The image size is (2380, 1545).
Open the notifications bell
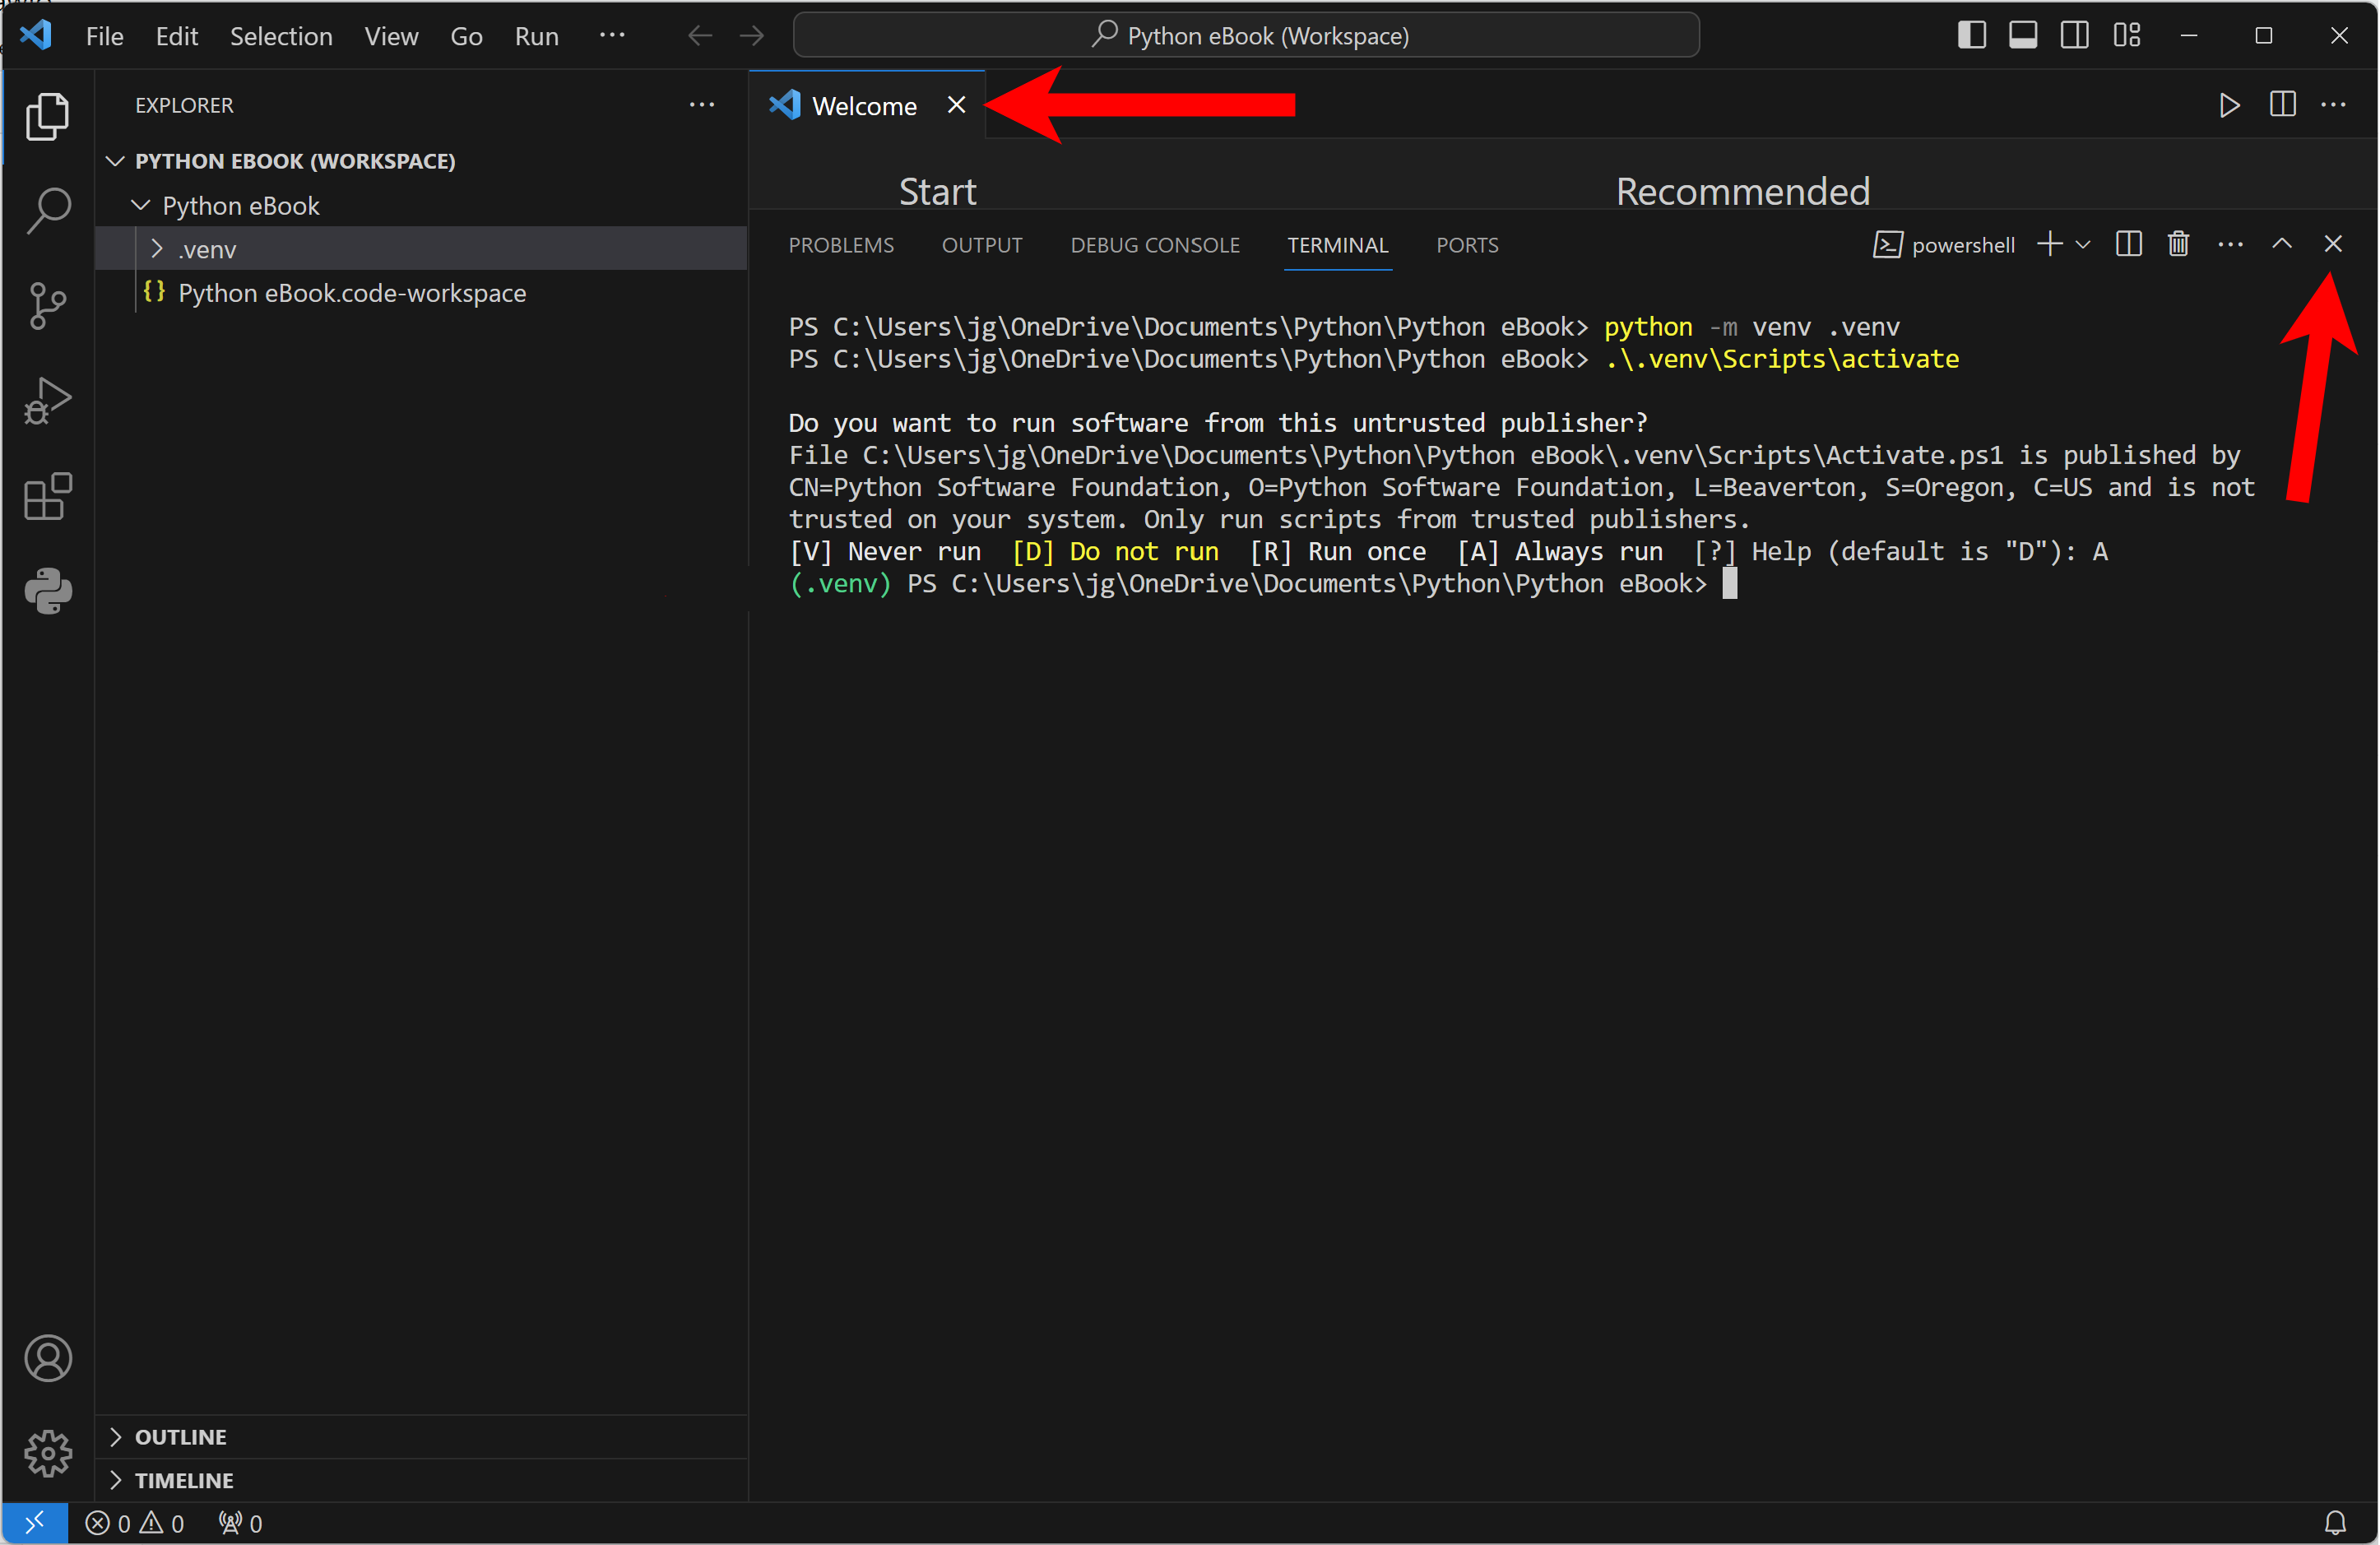(x=2335, y=1523)
